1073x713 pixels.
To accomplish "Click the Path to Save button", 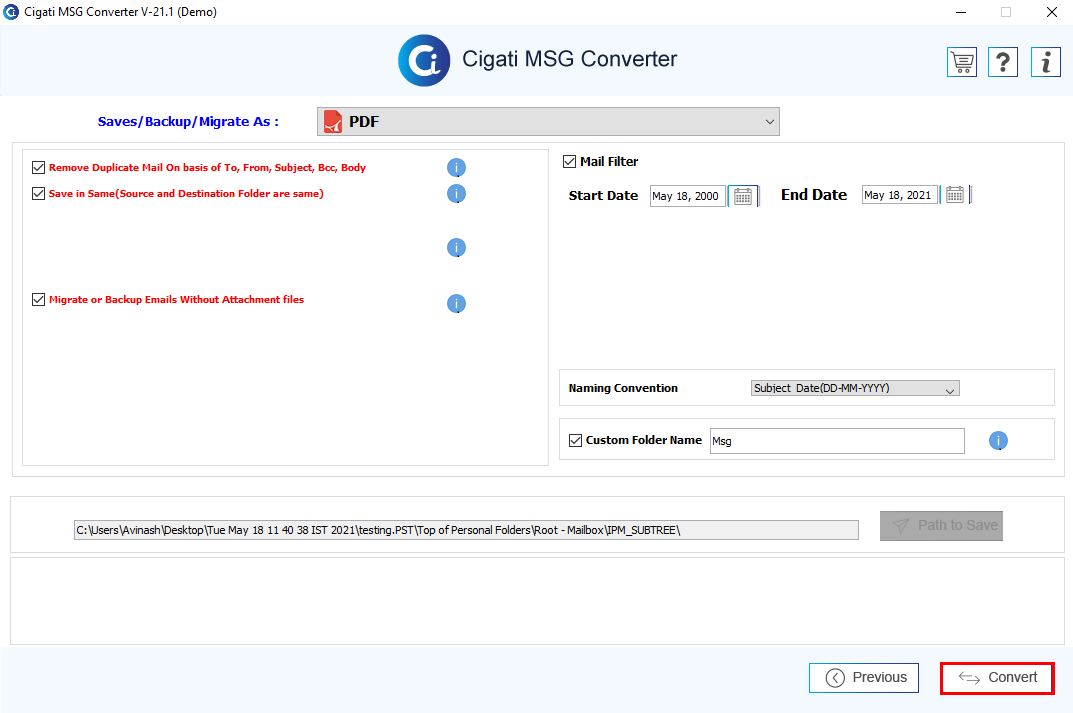I will pyautogui.click(x=942, y=526).
